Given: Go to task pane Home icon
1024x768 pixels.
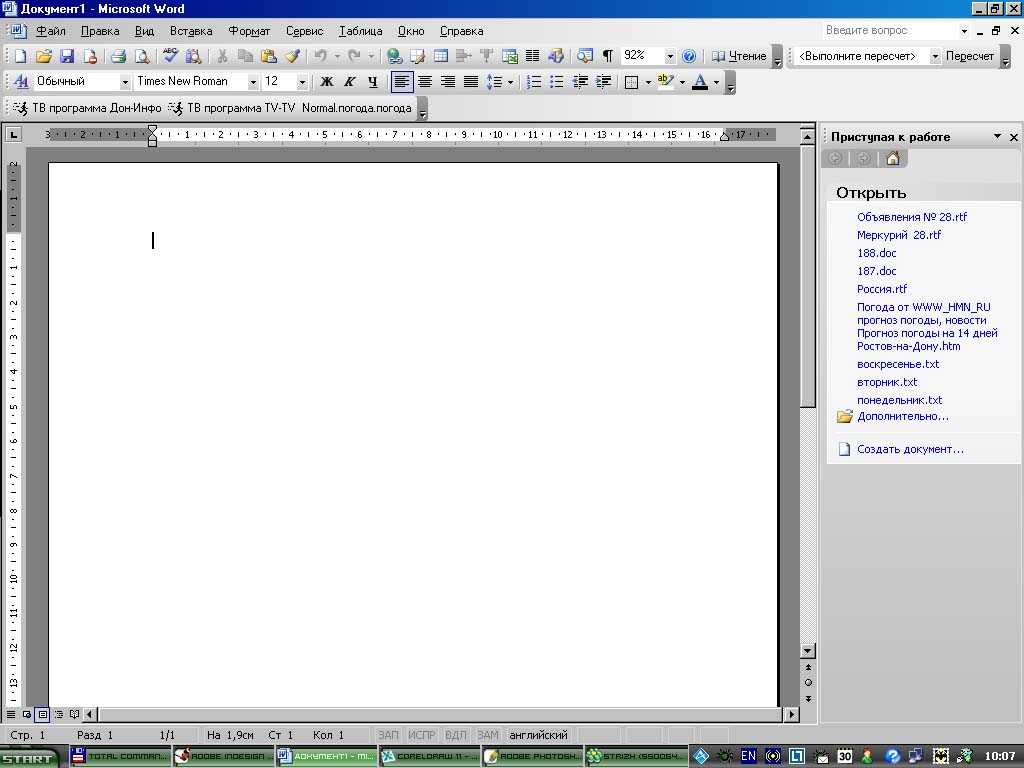Looking at the screenshot, I should pos(893,158).
